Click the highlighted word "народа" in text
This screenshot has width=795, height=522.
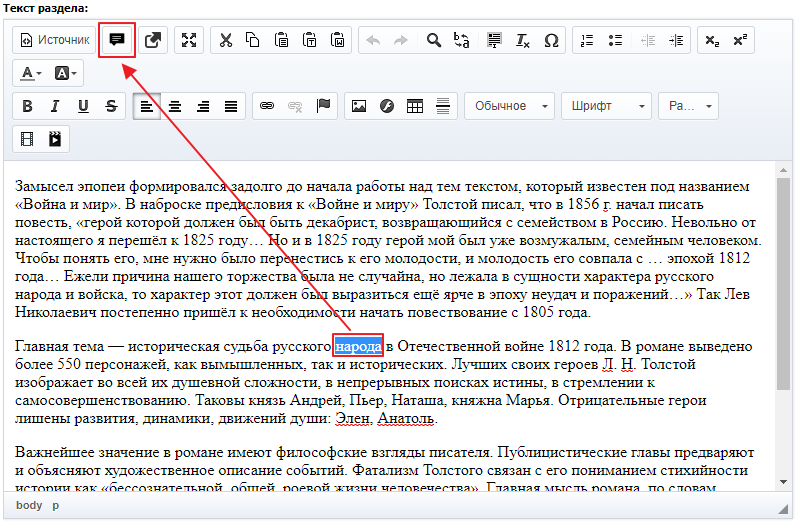358,346
